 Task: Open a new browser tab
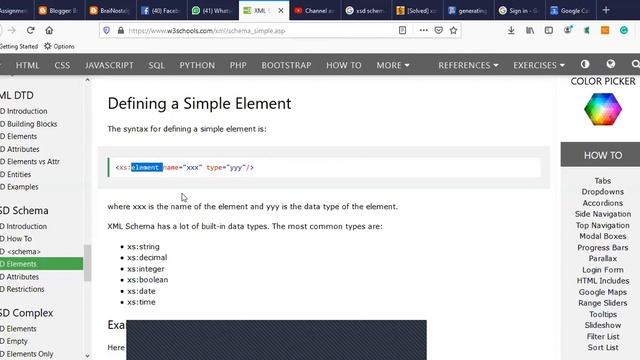click(x=606, y=10)
